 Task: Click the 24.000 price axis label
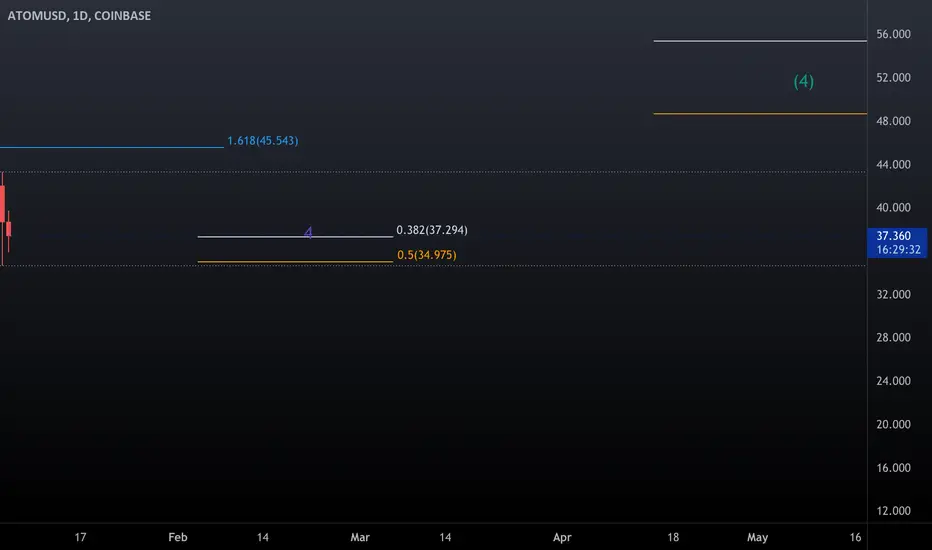point(893,381)
